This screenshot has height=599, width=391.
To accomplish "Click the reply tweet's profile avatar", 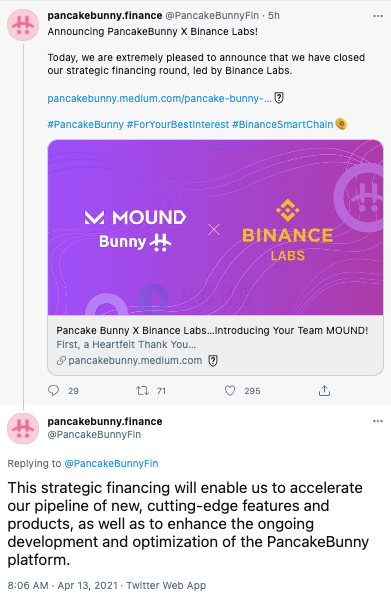I will coord(23,428).
